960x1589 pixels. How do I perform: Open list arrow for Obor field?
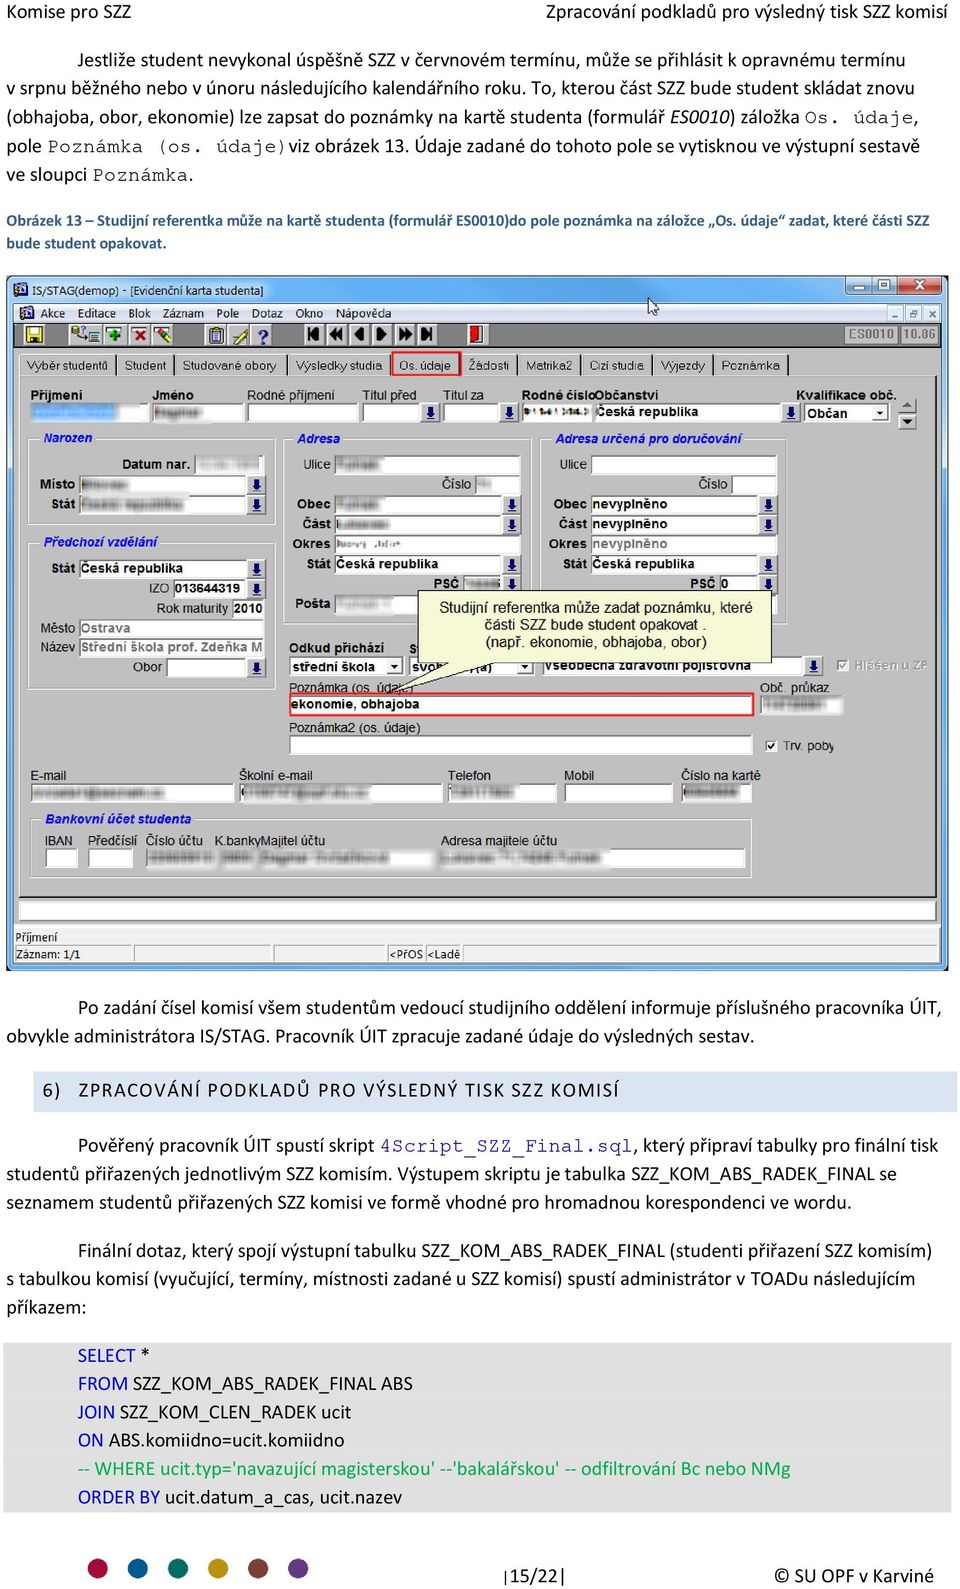pos(256,667)
